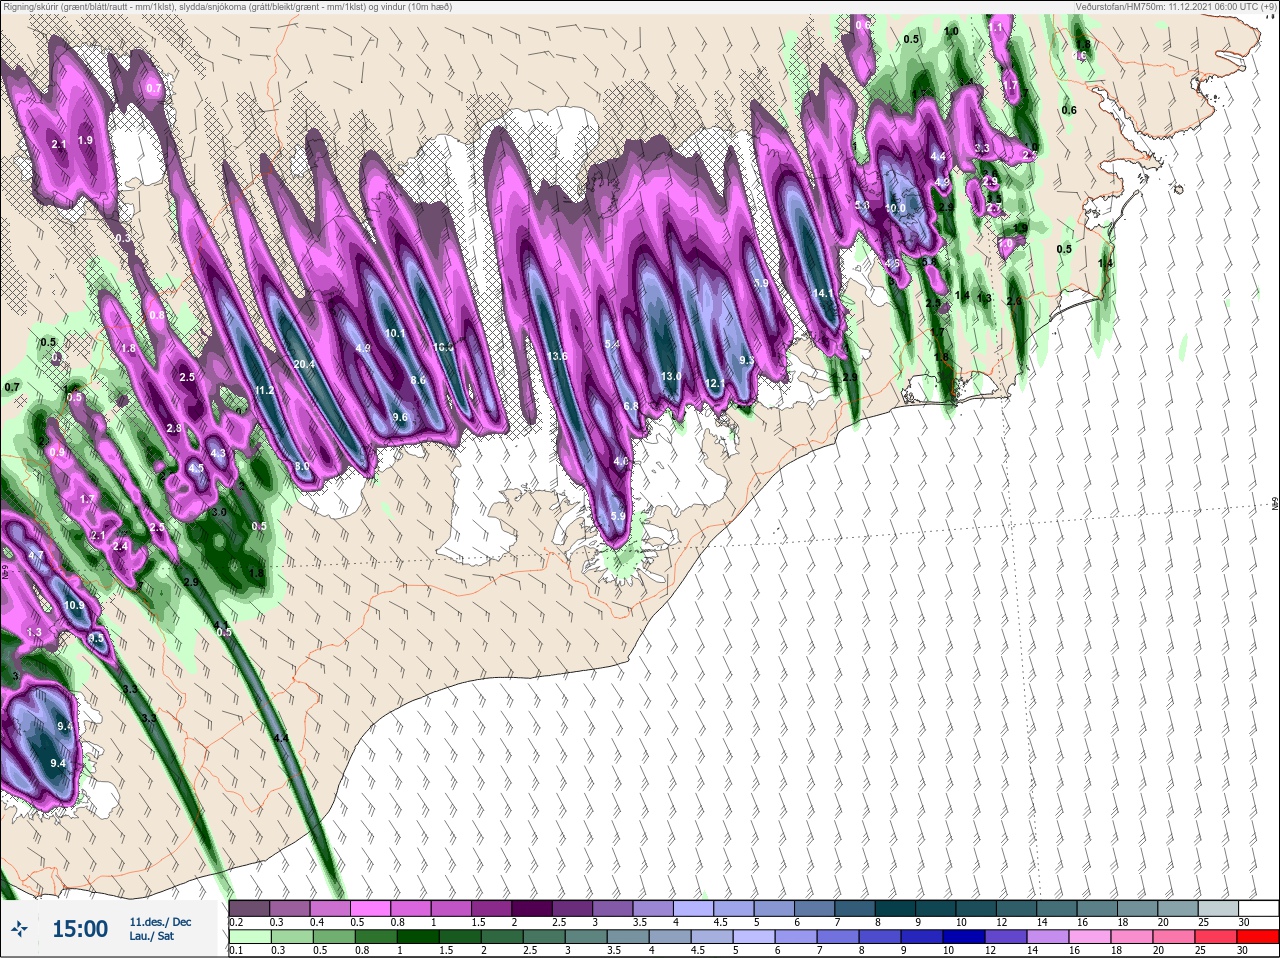Click the 8.0 precipitation value on the map
Viewport: 1280px width, 958px height.
pos(302,466)
